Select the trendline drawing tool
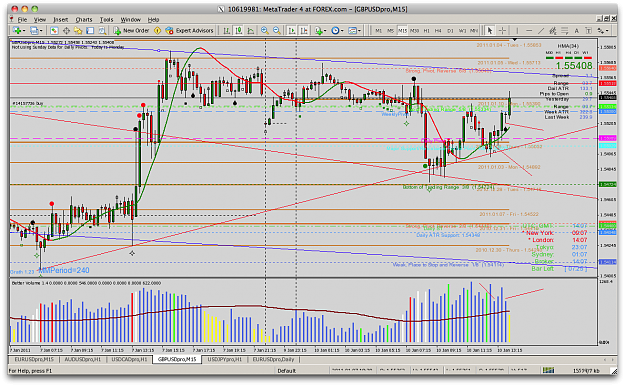 [x=541, y=30]
